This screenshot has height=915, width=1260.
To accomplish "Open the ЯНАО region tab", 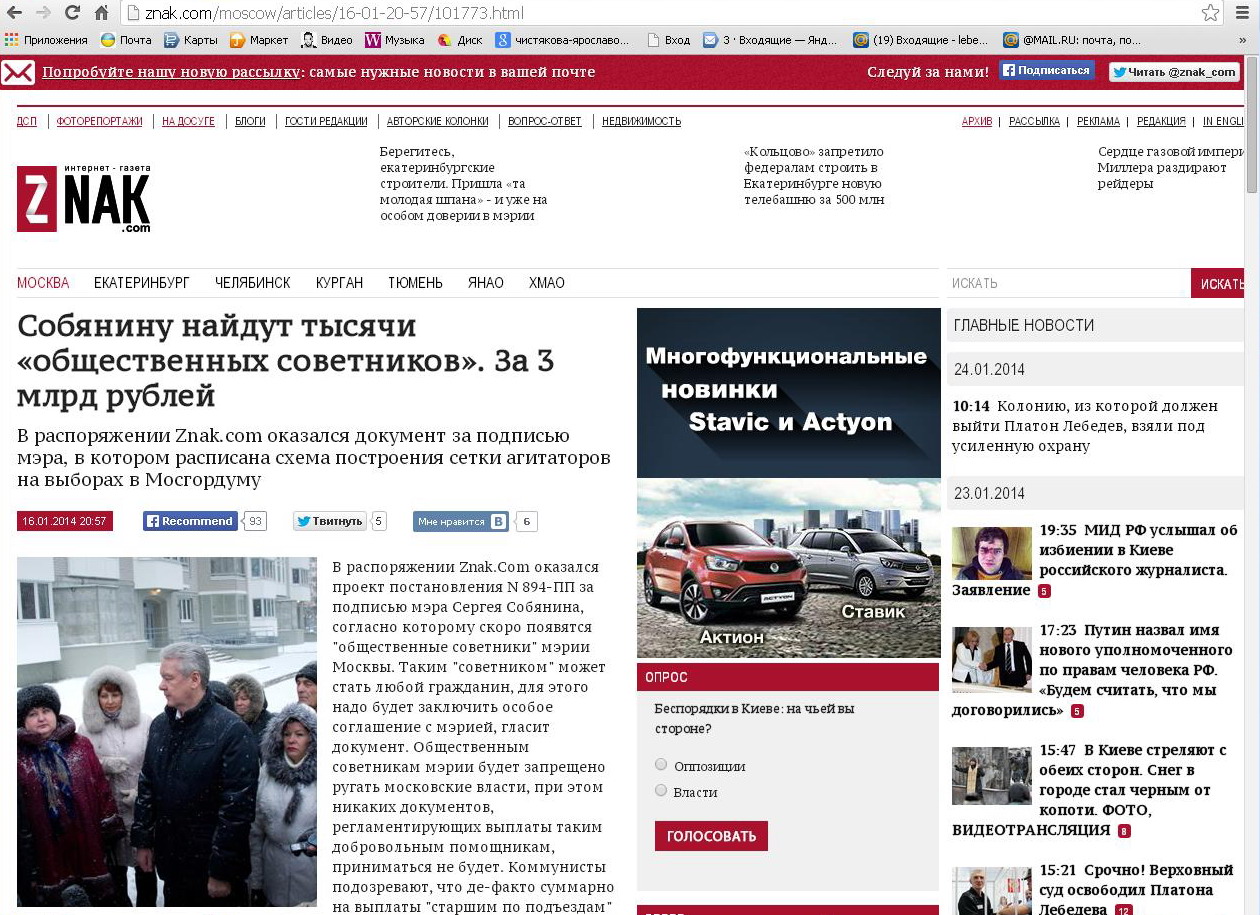I will (x=486, y=283).
